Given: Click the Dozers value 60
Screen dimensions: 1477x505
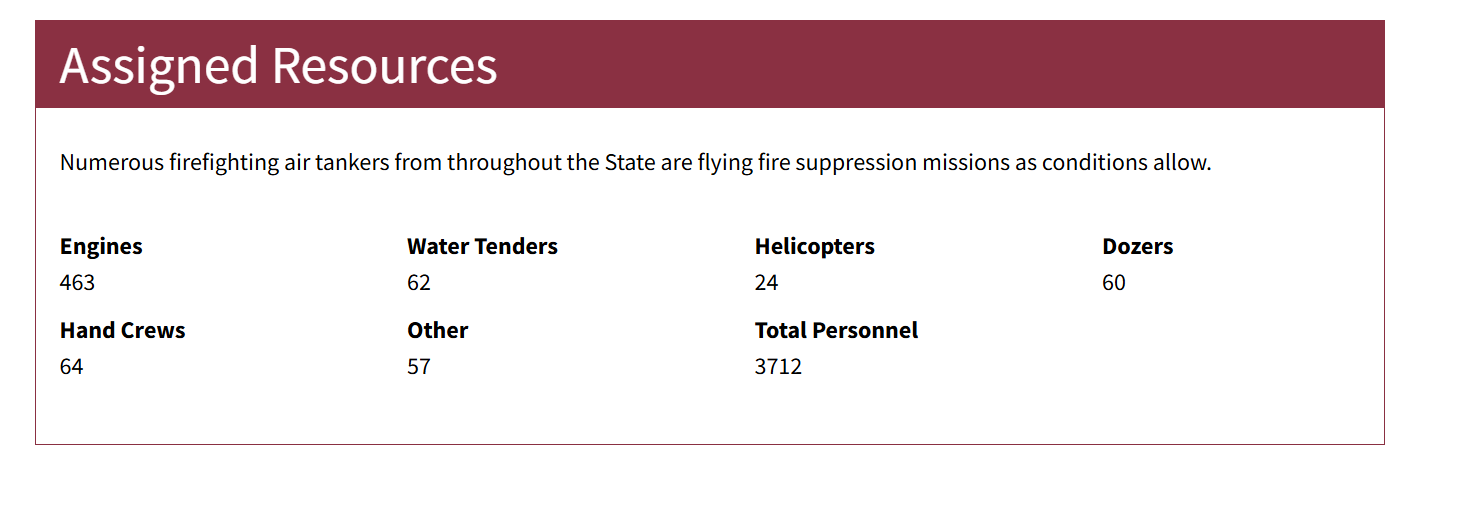Looking at the screenshot, I should tap(1114, 283).
